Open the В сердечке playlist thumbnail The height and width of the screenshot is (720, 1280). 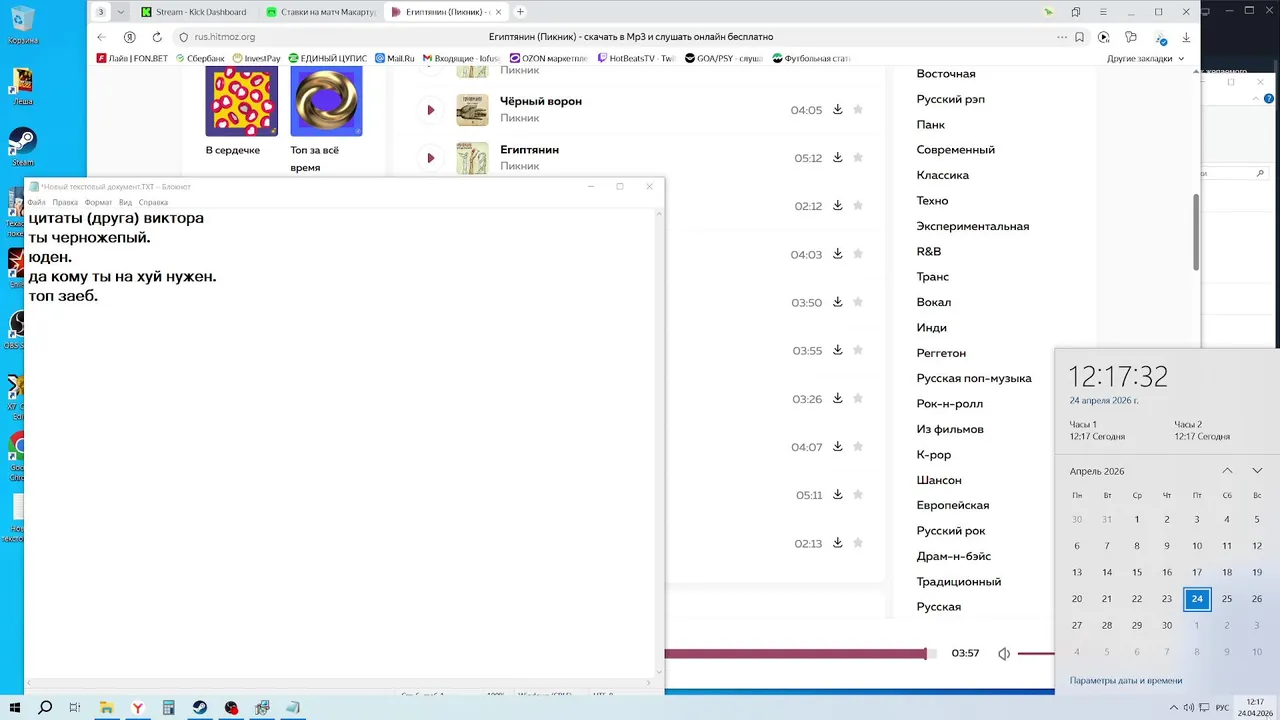[241, 101]
